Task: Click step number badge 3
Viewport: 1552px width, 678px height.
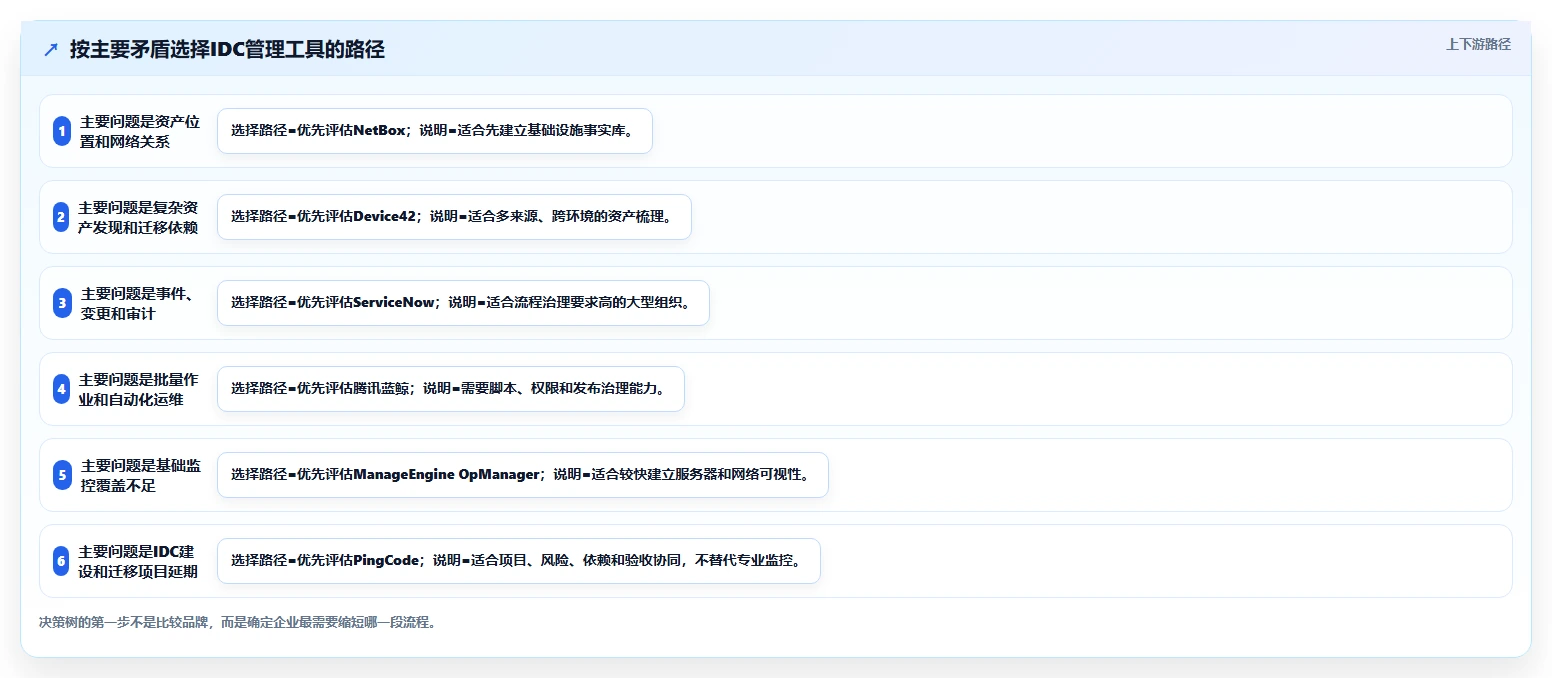Action: [x=62, y=303]
